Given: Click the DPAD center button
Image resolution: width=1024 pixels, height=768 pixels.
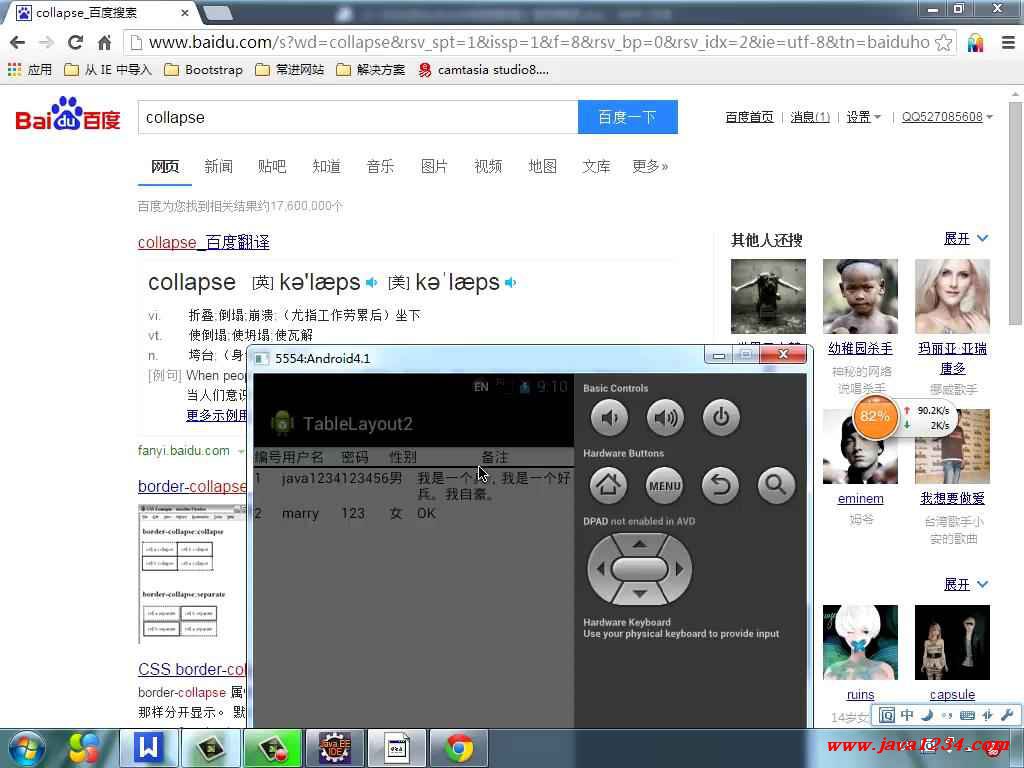Looking at the screenshot, I should 640,569.
